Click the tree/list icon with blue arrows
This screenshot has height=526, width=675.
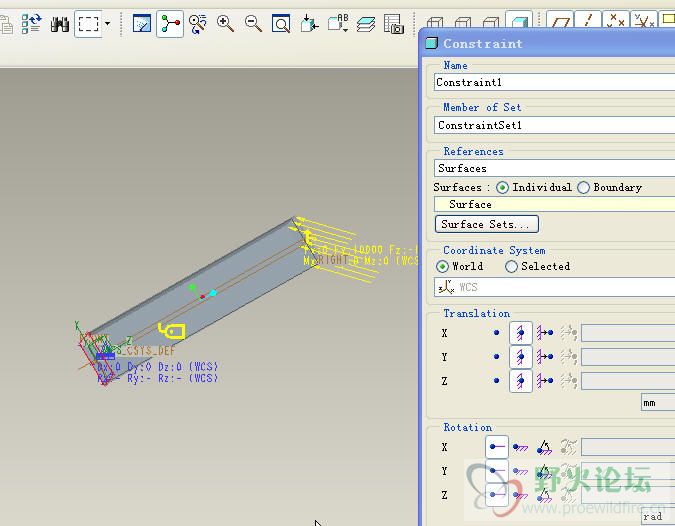(x=31, y=24)
